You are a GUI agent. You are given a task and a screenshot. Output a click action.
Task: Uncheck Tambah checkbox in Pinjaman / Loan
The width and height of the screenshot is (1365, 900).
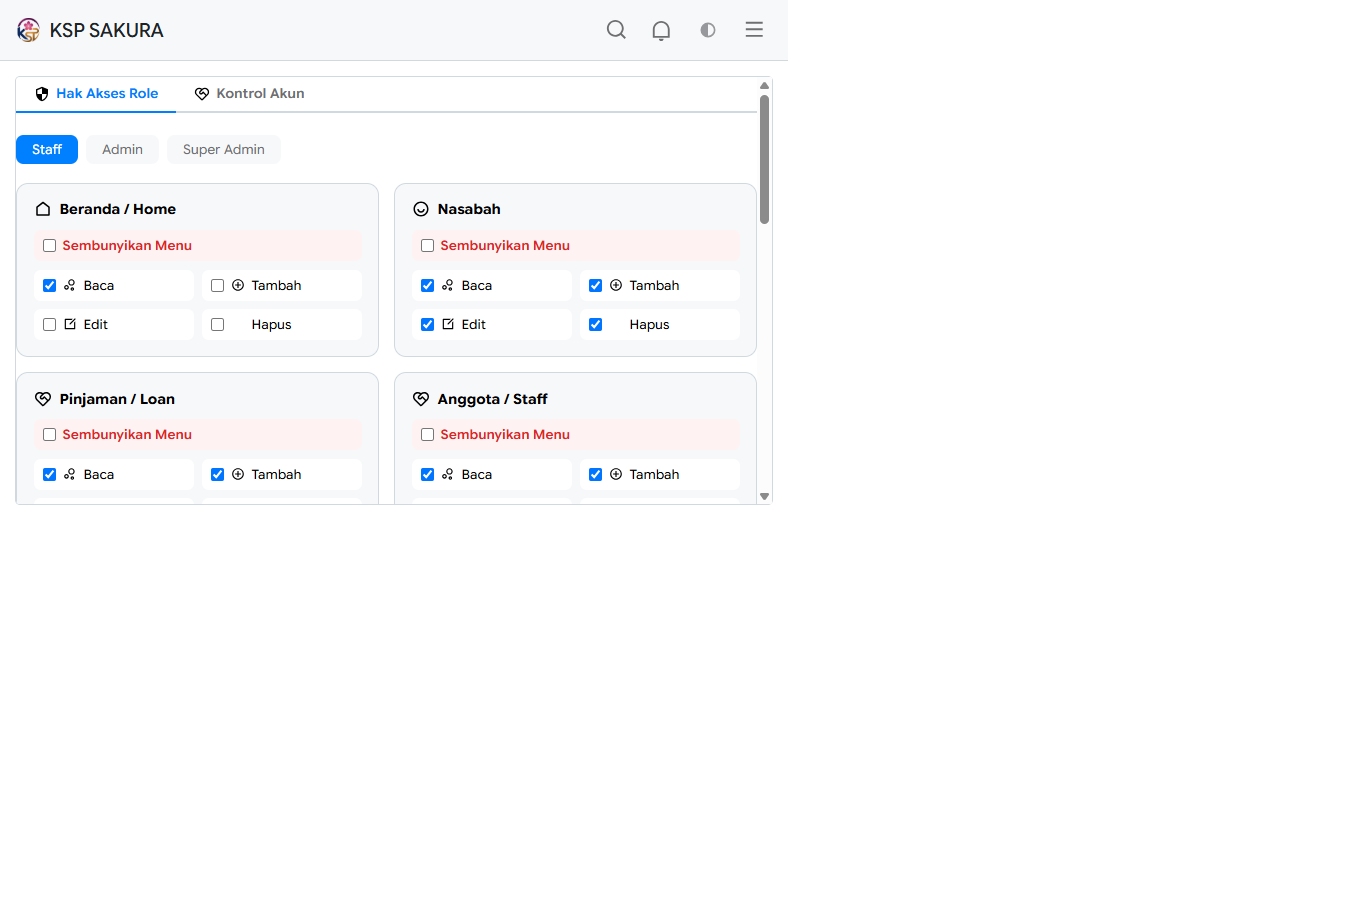pyautogui.click(x=217, y=474)
